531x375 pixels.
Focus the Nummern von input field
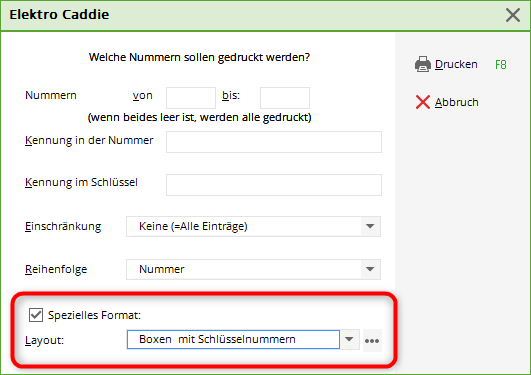[x=191, y=98]
